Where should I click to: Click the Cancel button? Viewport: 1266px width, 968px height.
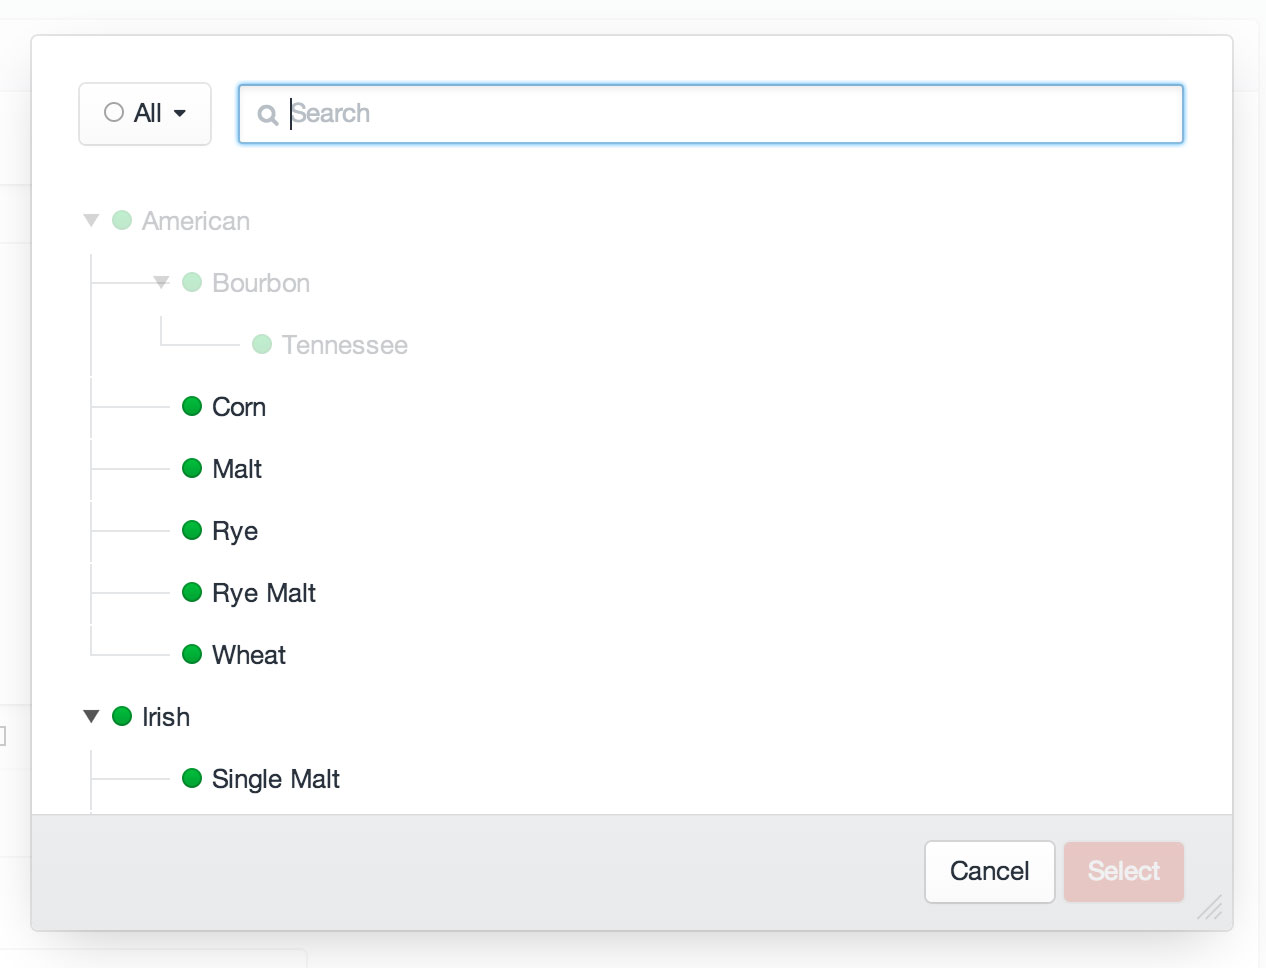click(989, 871)
